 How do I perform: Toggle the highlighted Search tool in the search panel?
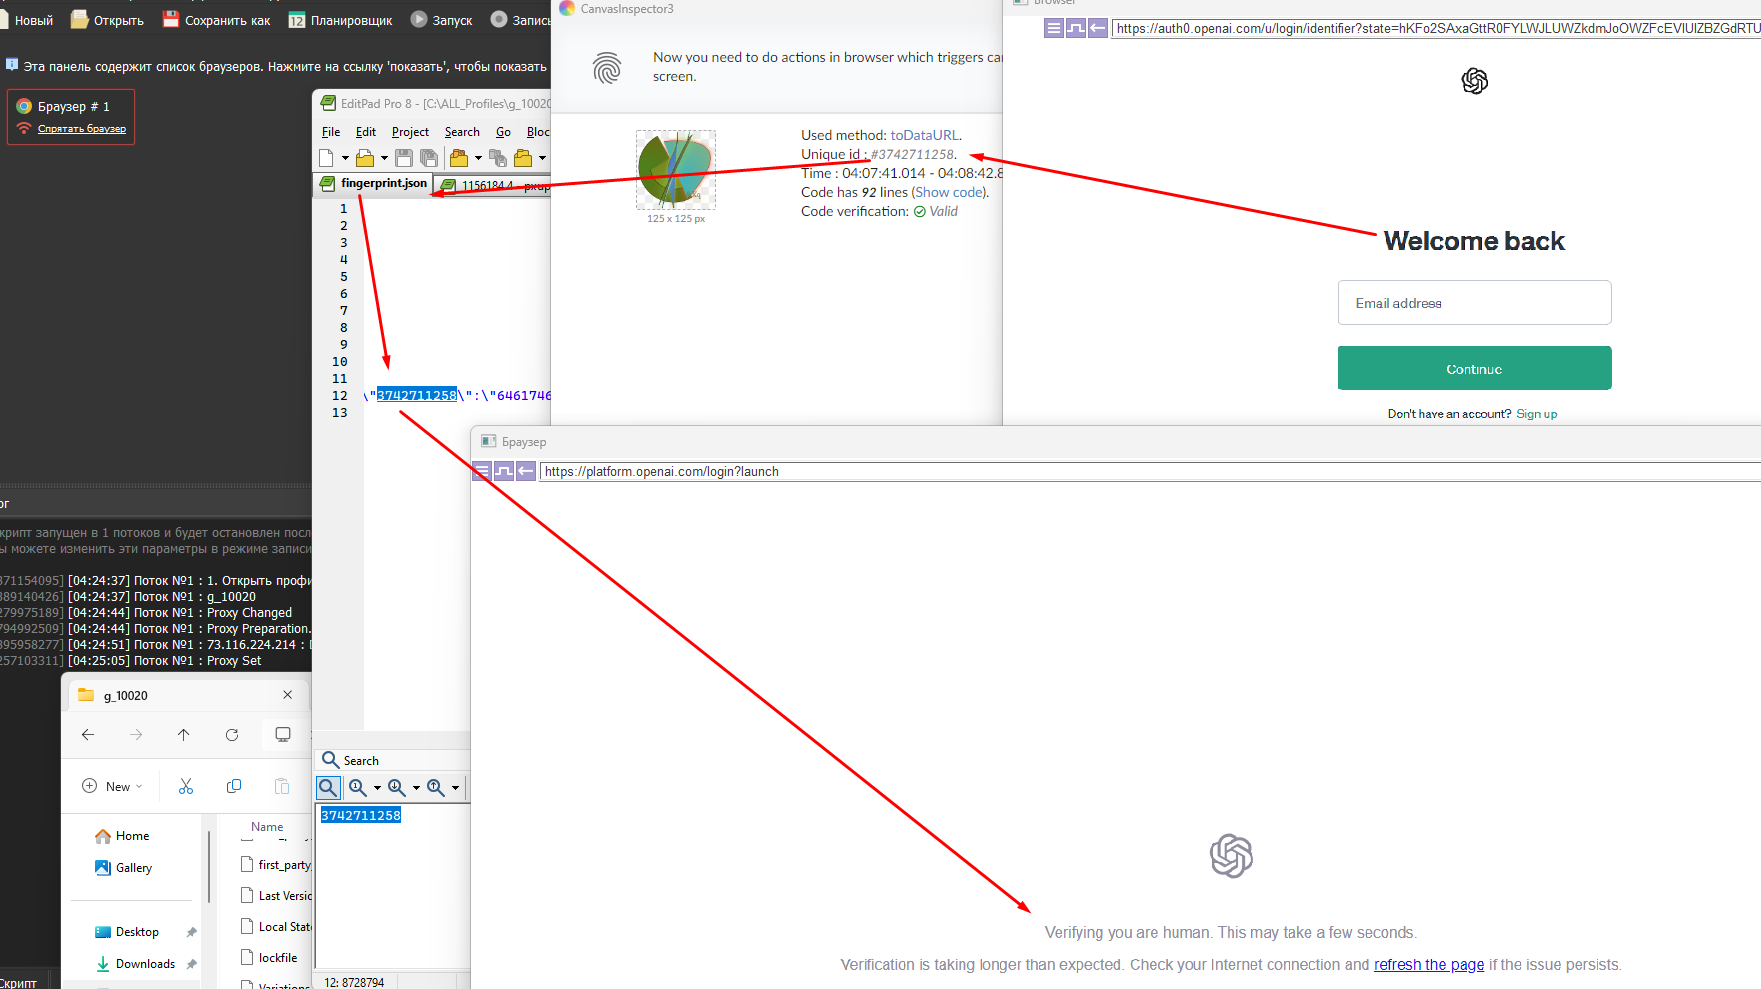(328, 788)
